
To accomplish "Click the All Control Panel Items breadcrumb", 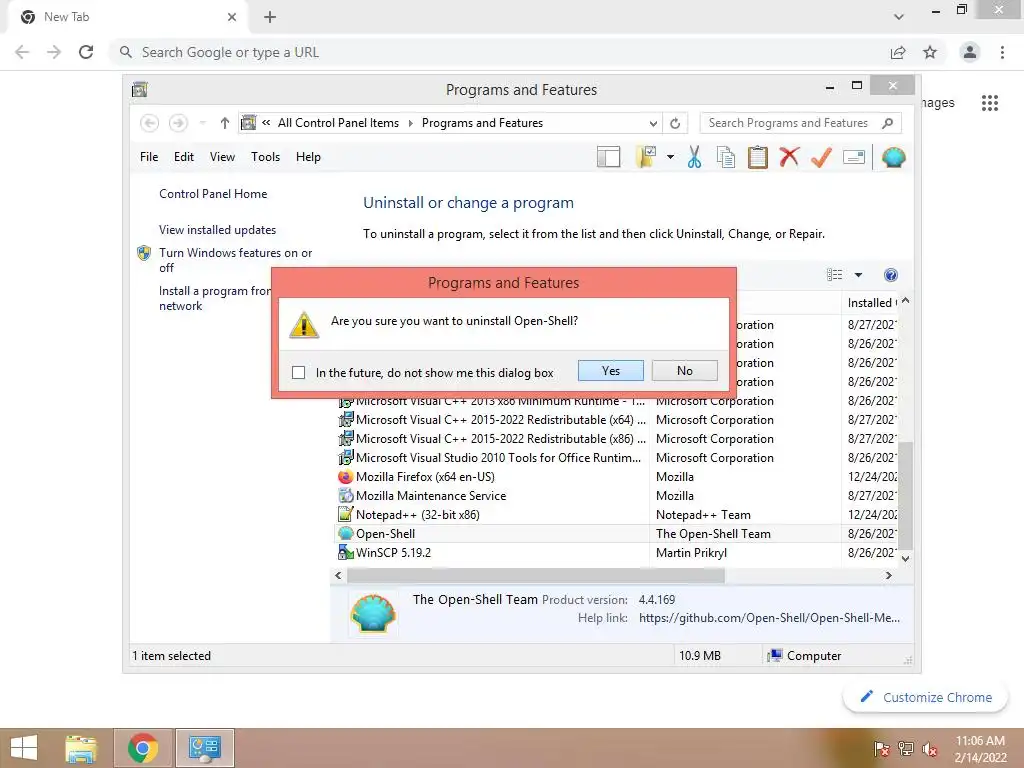I will click(x=338, y=123).
